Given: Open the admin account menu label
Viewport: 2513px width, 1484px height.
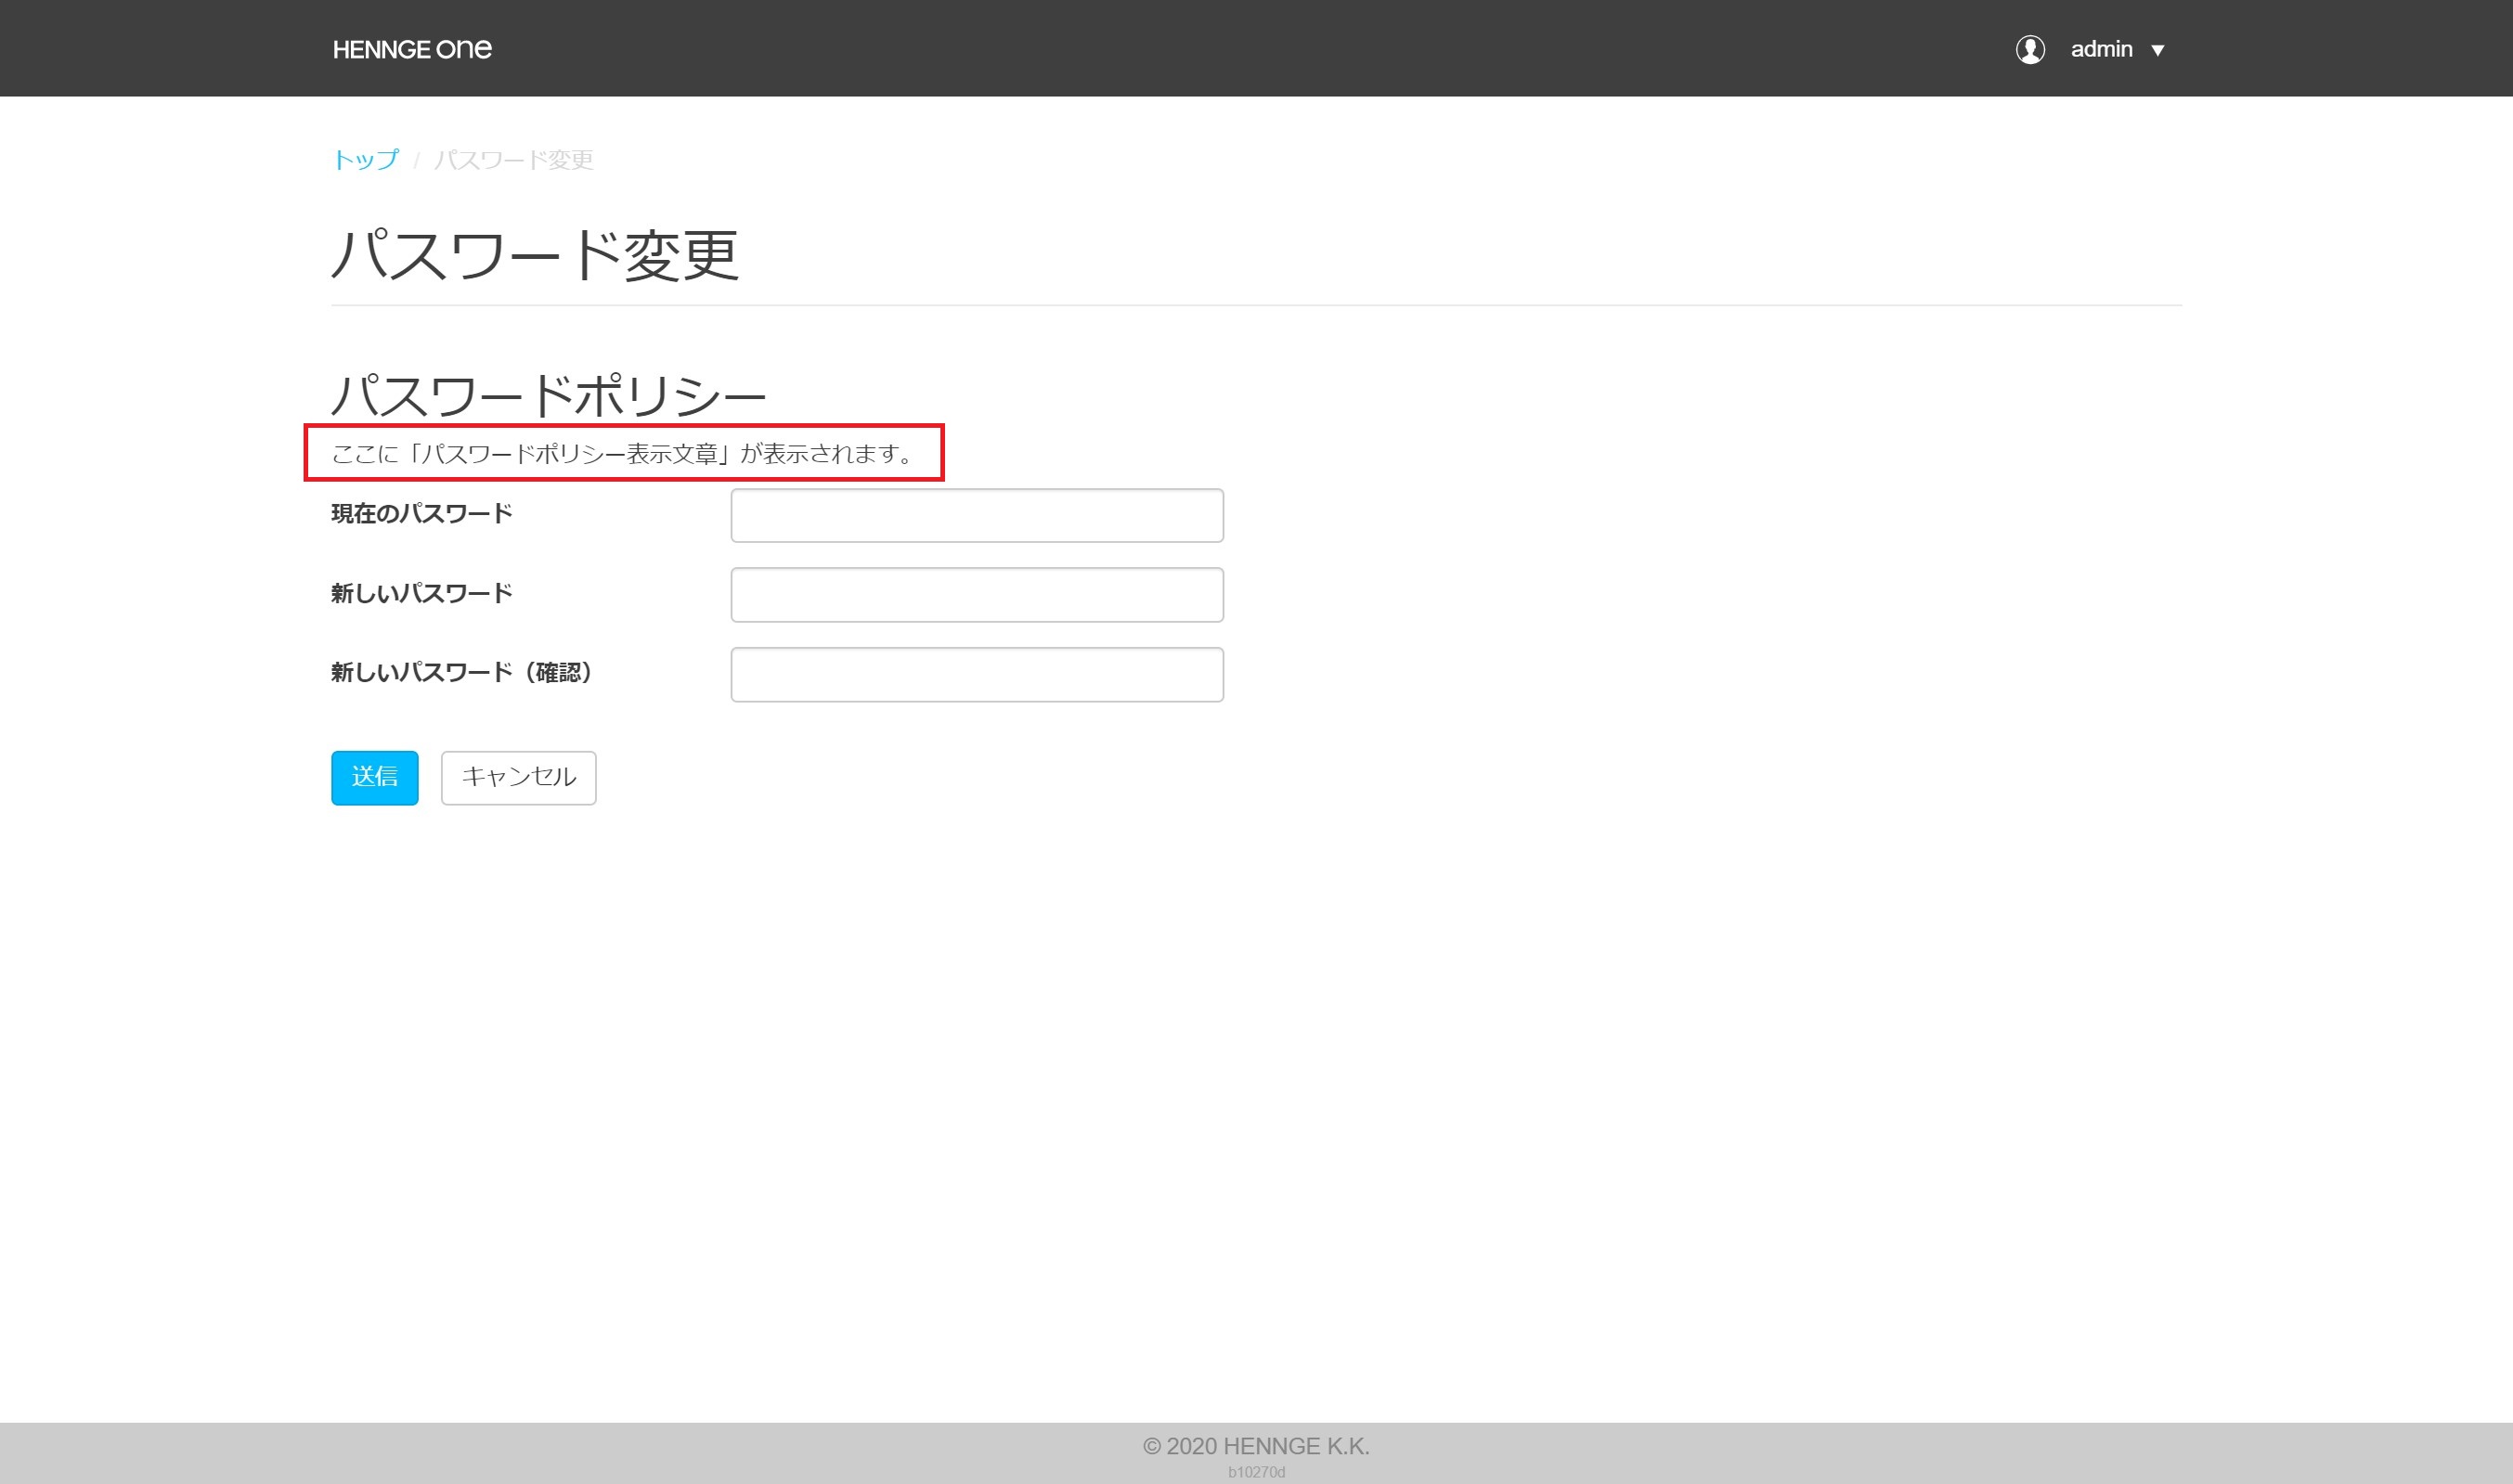Looking at the screenshot, I should (x=2101, y=49).
